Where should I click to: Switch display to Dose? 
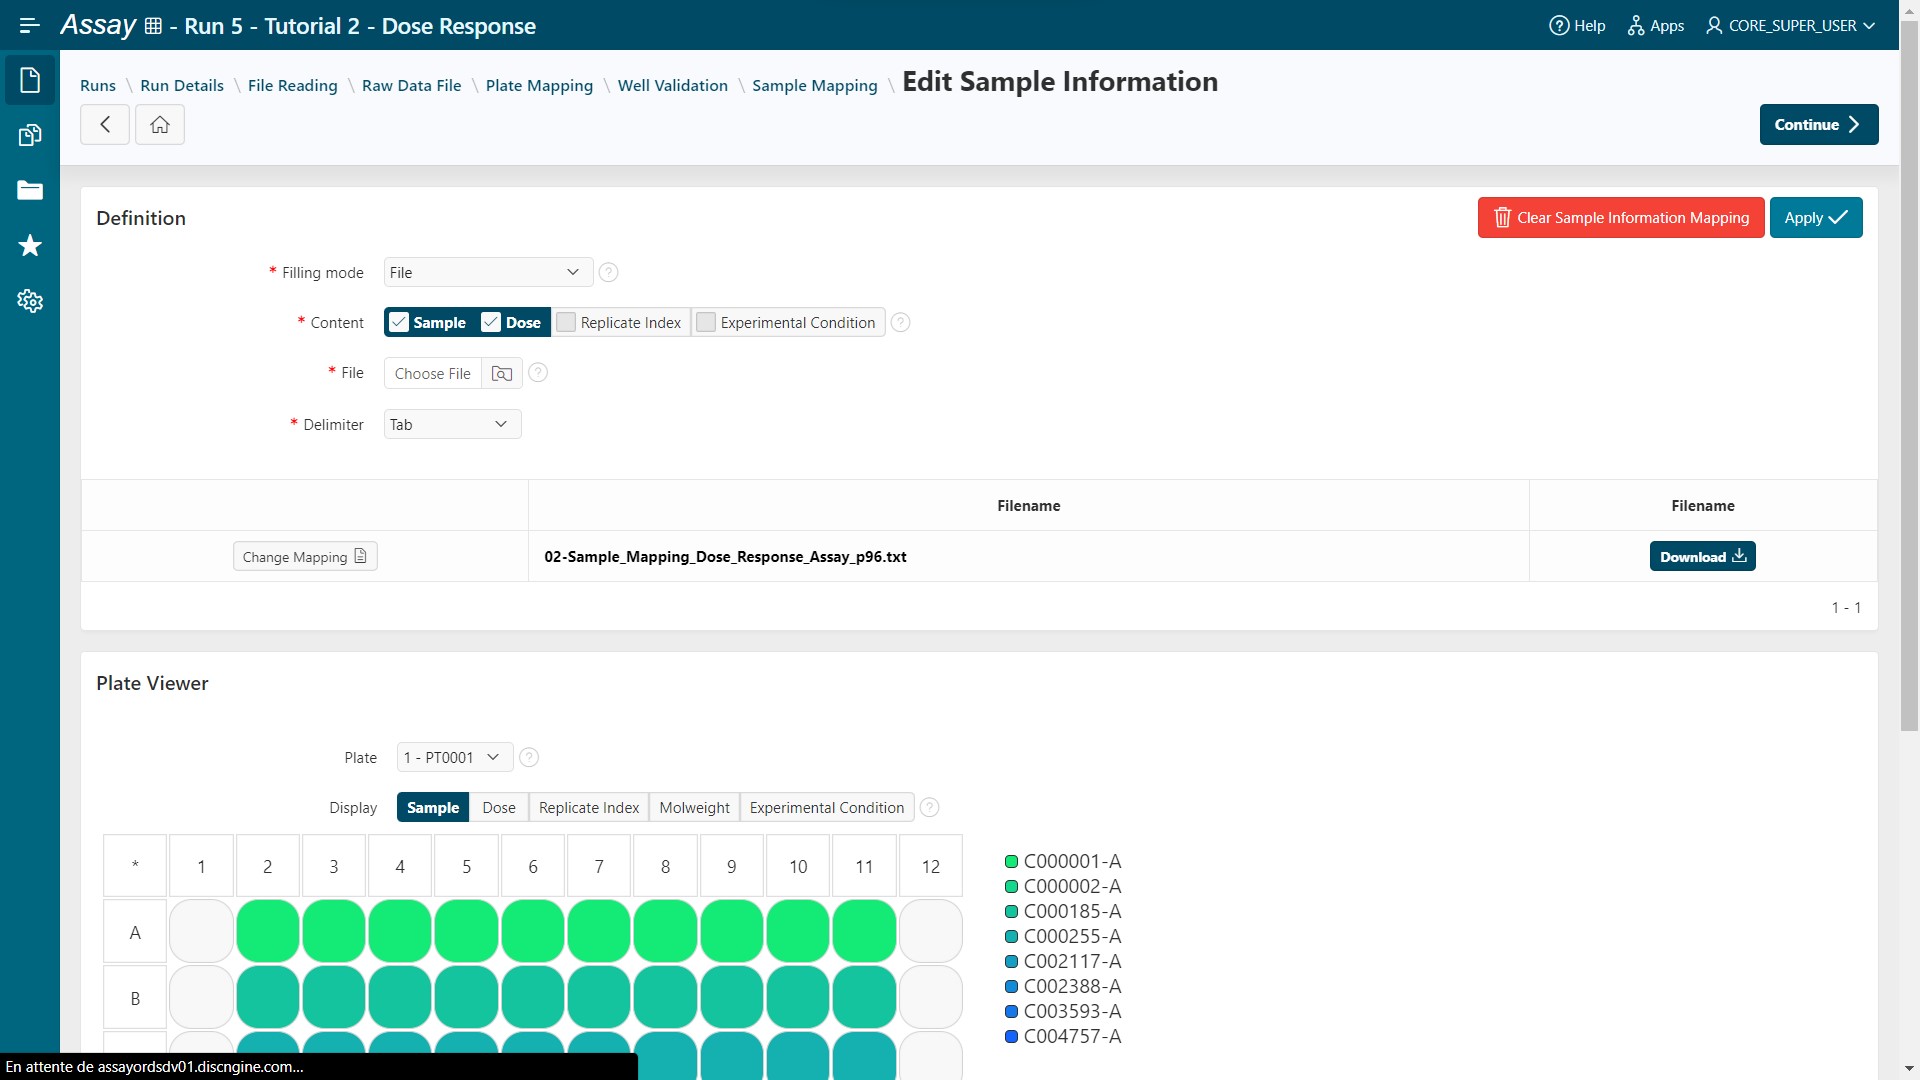499,807
